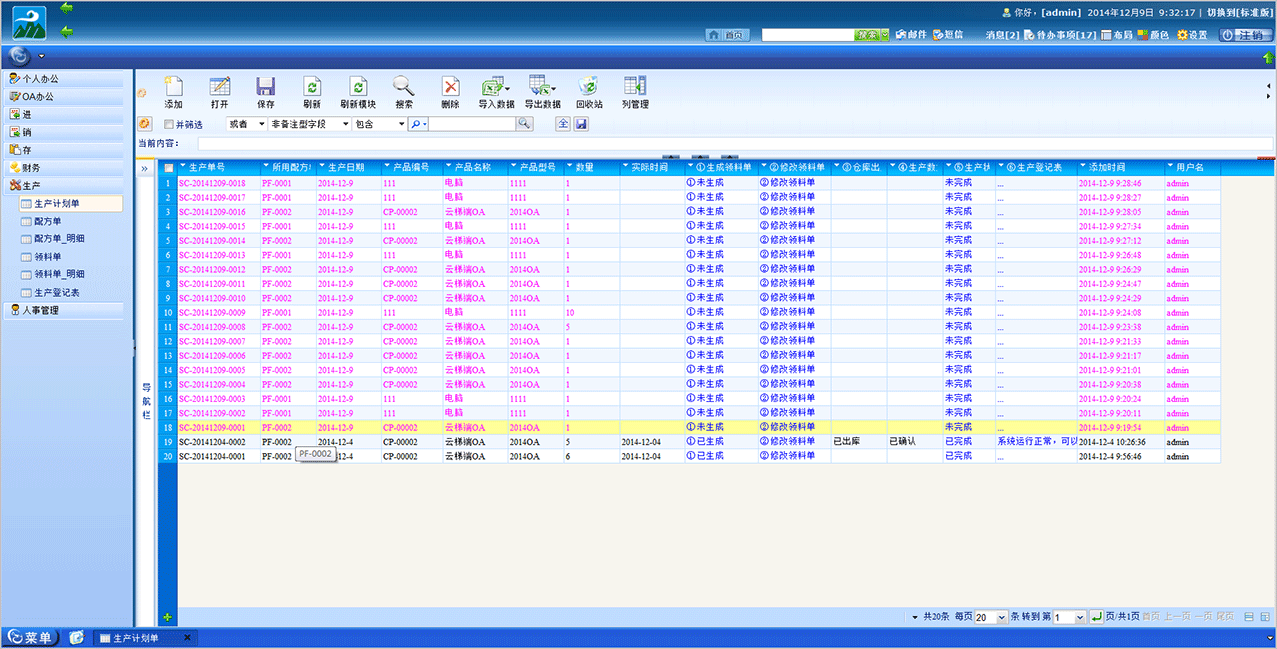
Task: Open the 或者 logic dropdown
Action: (x=247, y=124)
